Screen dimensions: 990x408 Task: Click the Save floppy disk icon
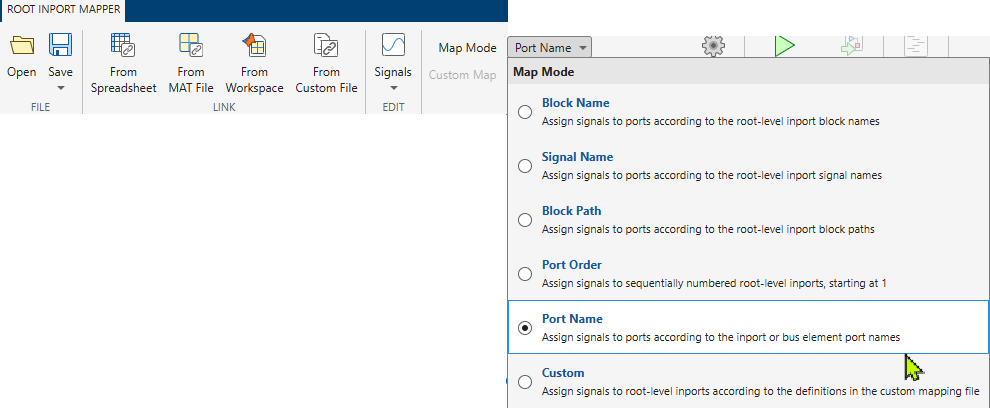[x=61, y=45]
